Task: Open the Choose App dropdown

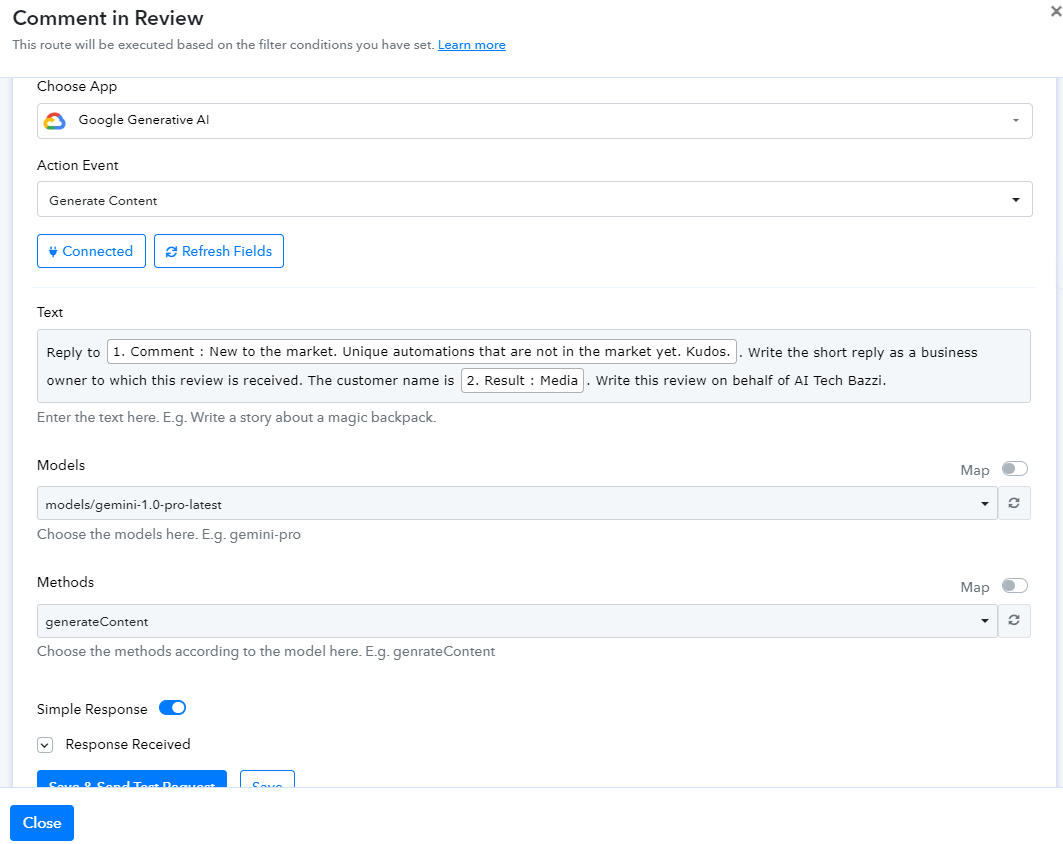Action: tap(534, 121)
